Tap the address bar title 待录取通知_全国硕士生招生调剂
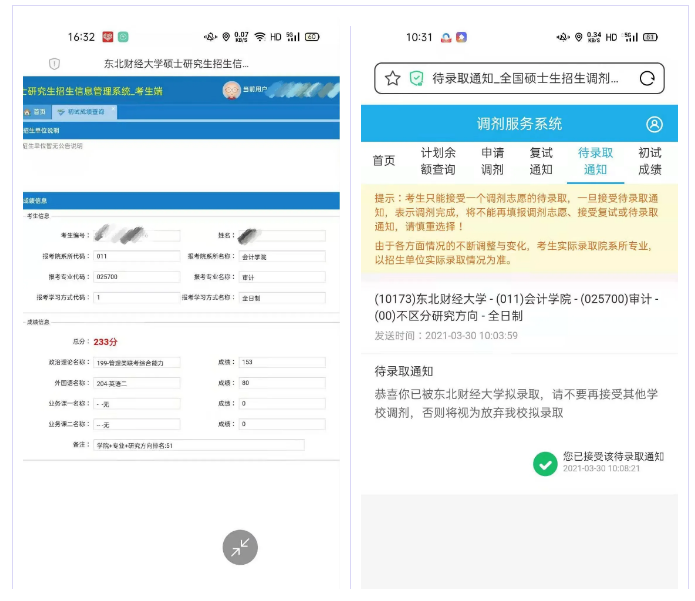 pyautogui.click(x=525, y=78)
